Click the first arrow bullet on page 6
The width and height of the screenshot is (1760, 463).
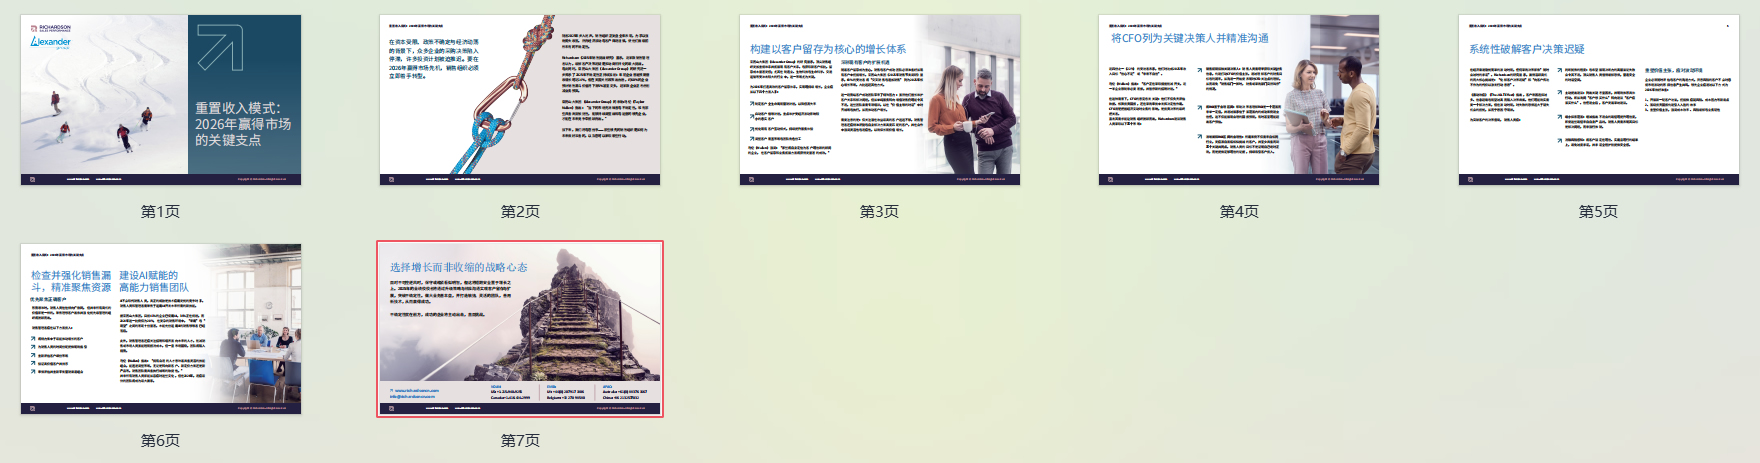pyautogui.click(x=33, y=339)
